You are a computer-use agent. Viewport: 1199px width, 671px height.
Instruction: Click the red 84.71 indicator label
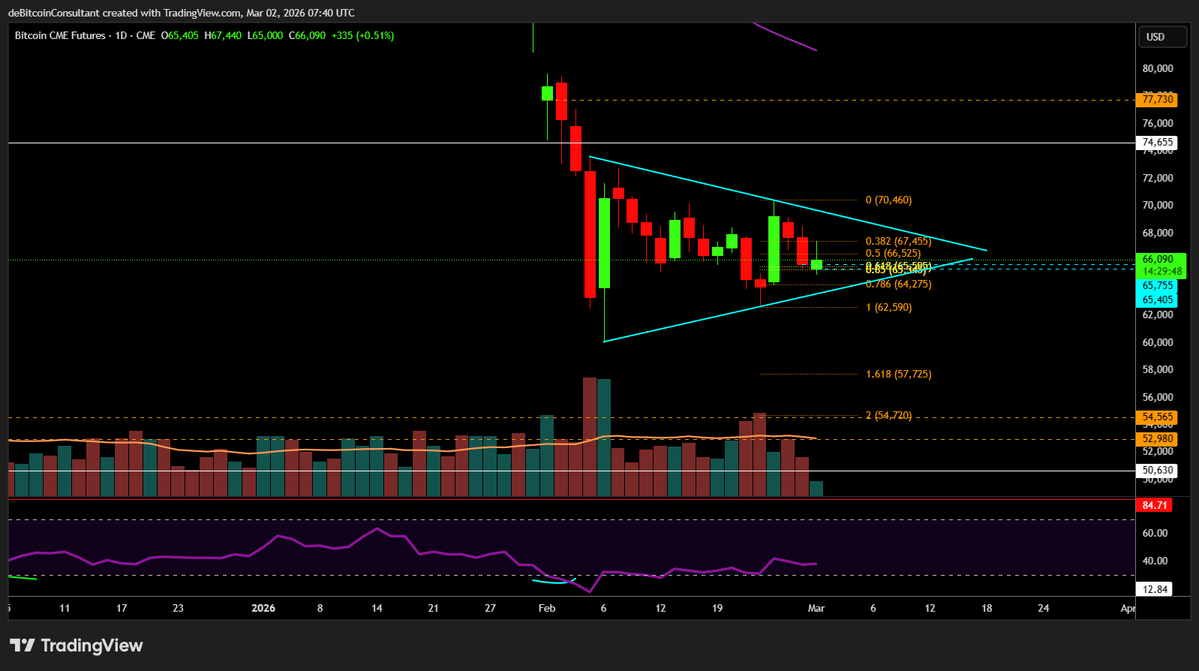[x=1155, y=505]
